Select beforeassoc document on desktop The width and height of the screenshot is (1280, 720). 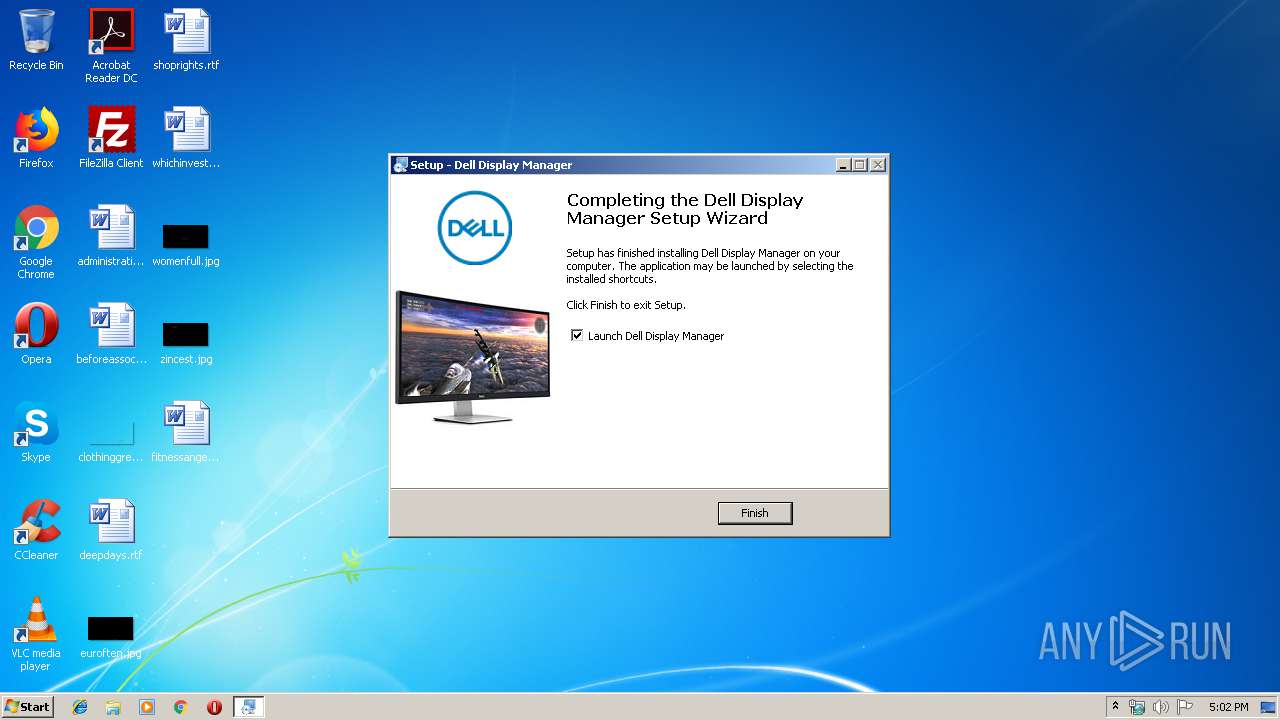coord(111,334)
